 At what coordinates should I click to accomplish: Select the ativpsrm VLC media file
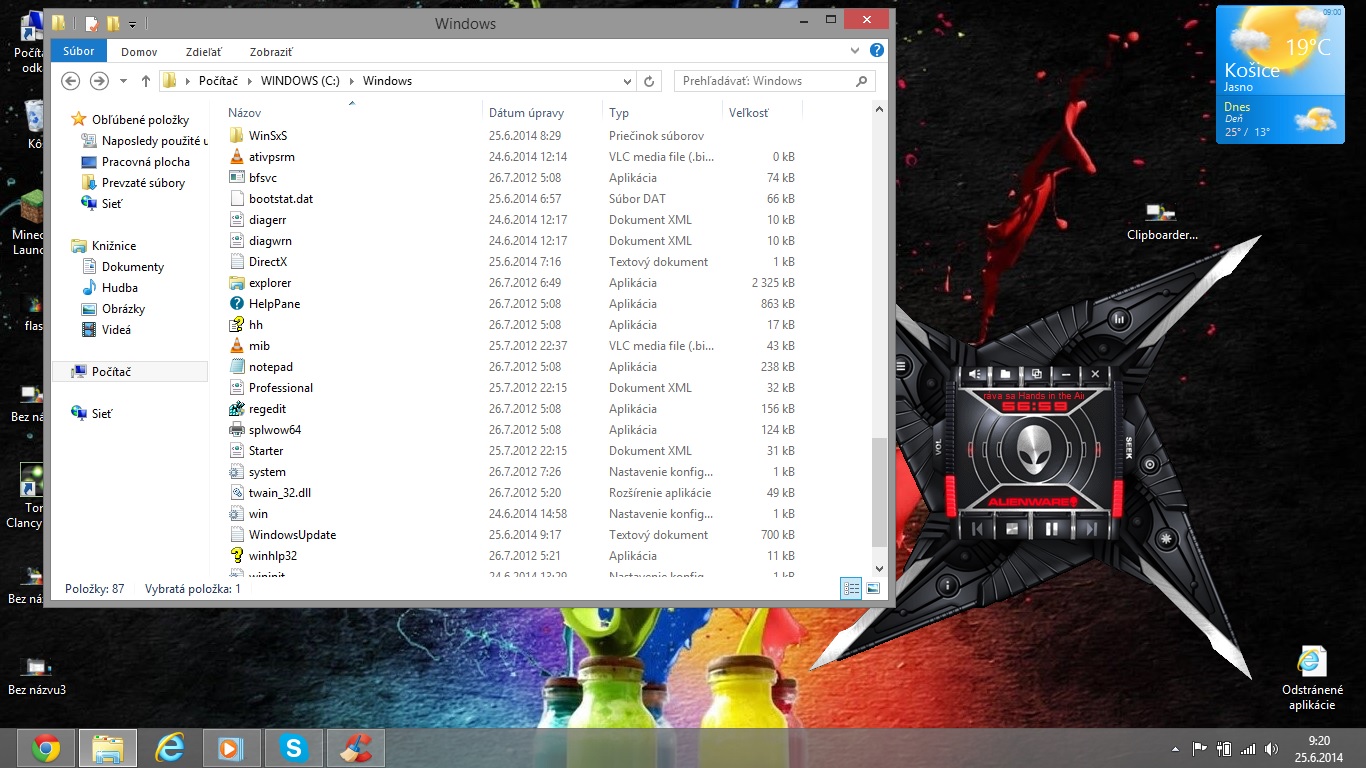coord(511,157)
